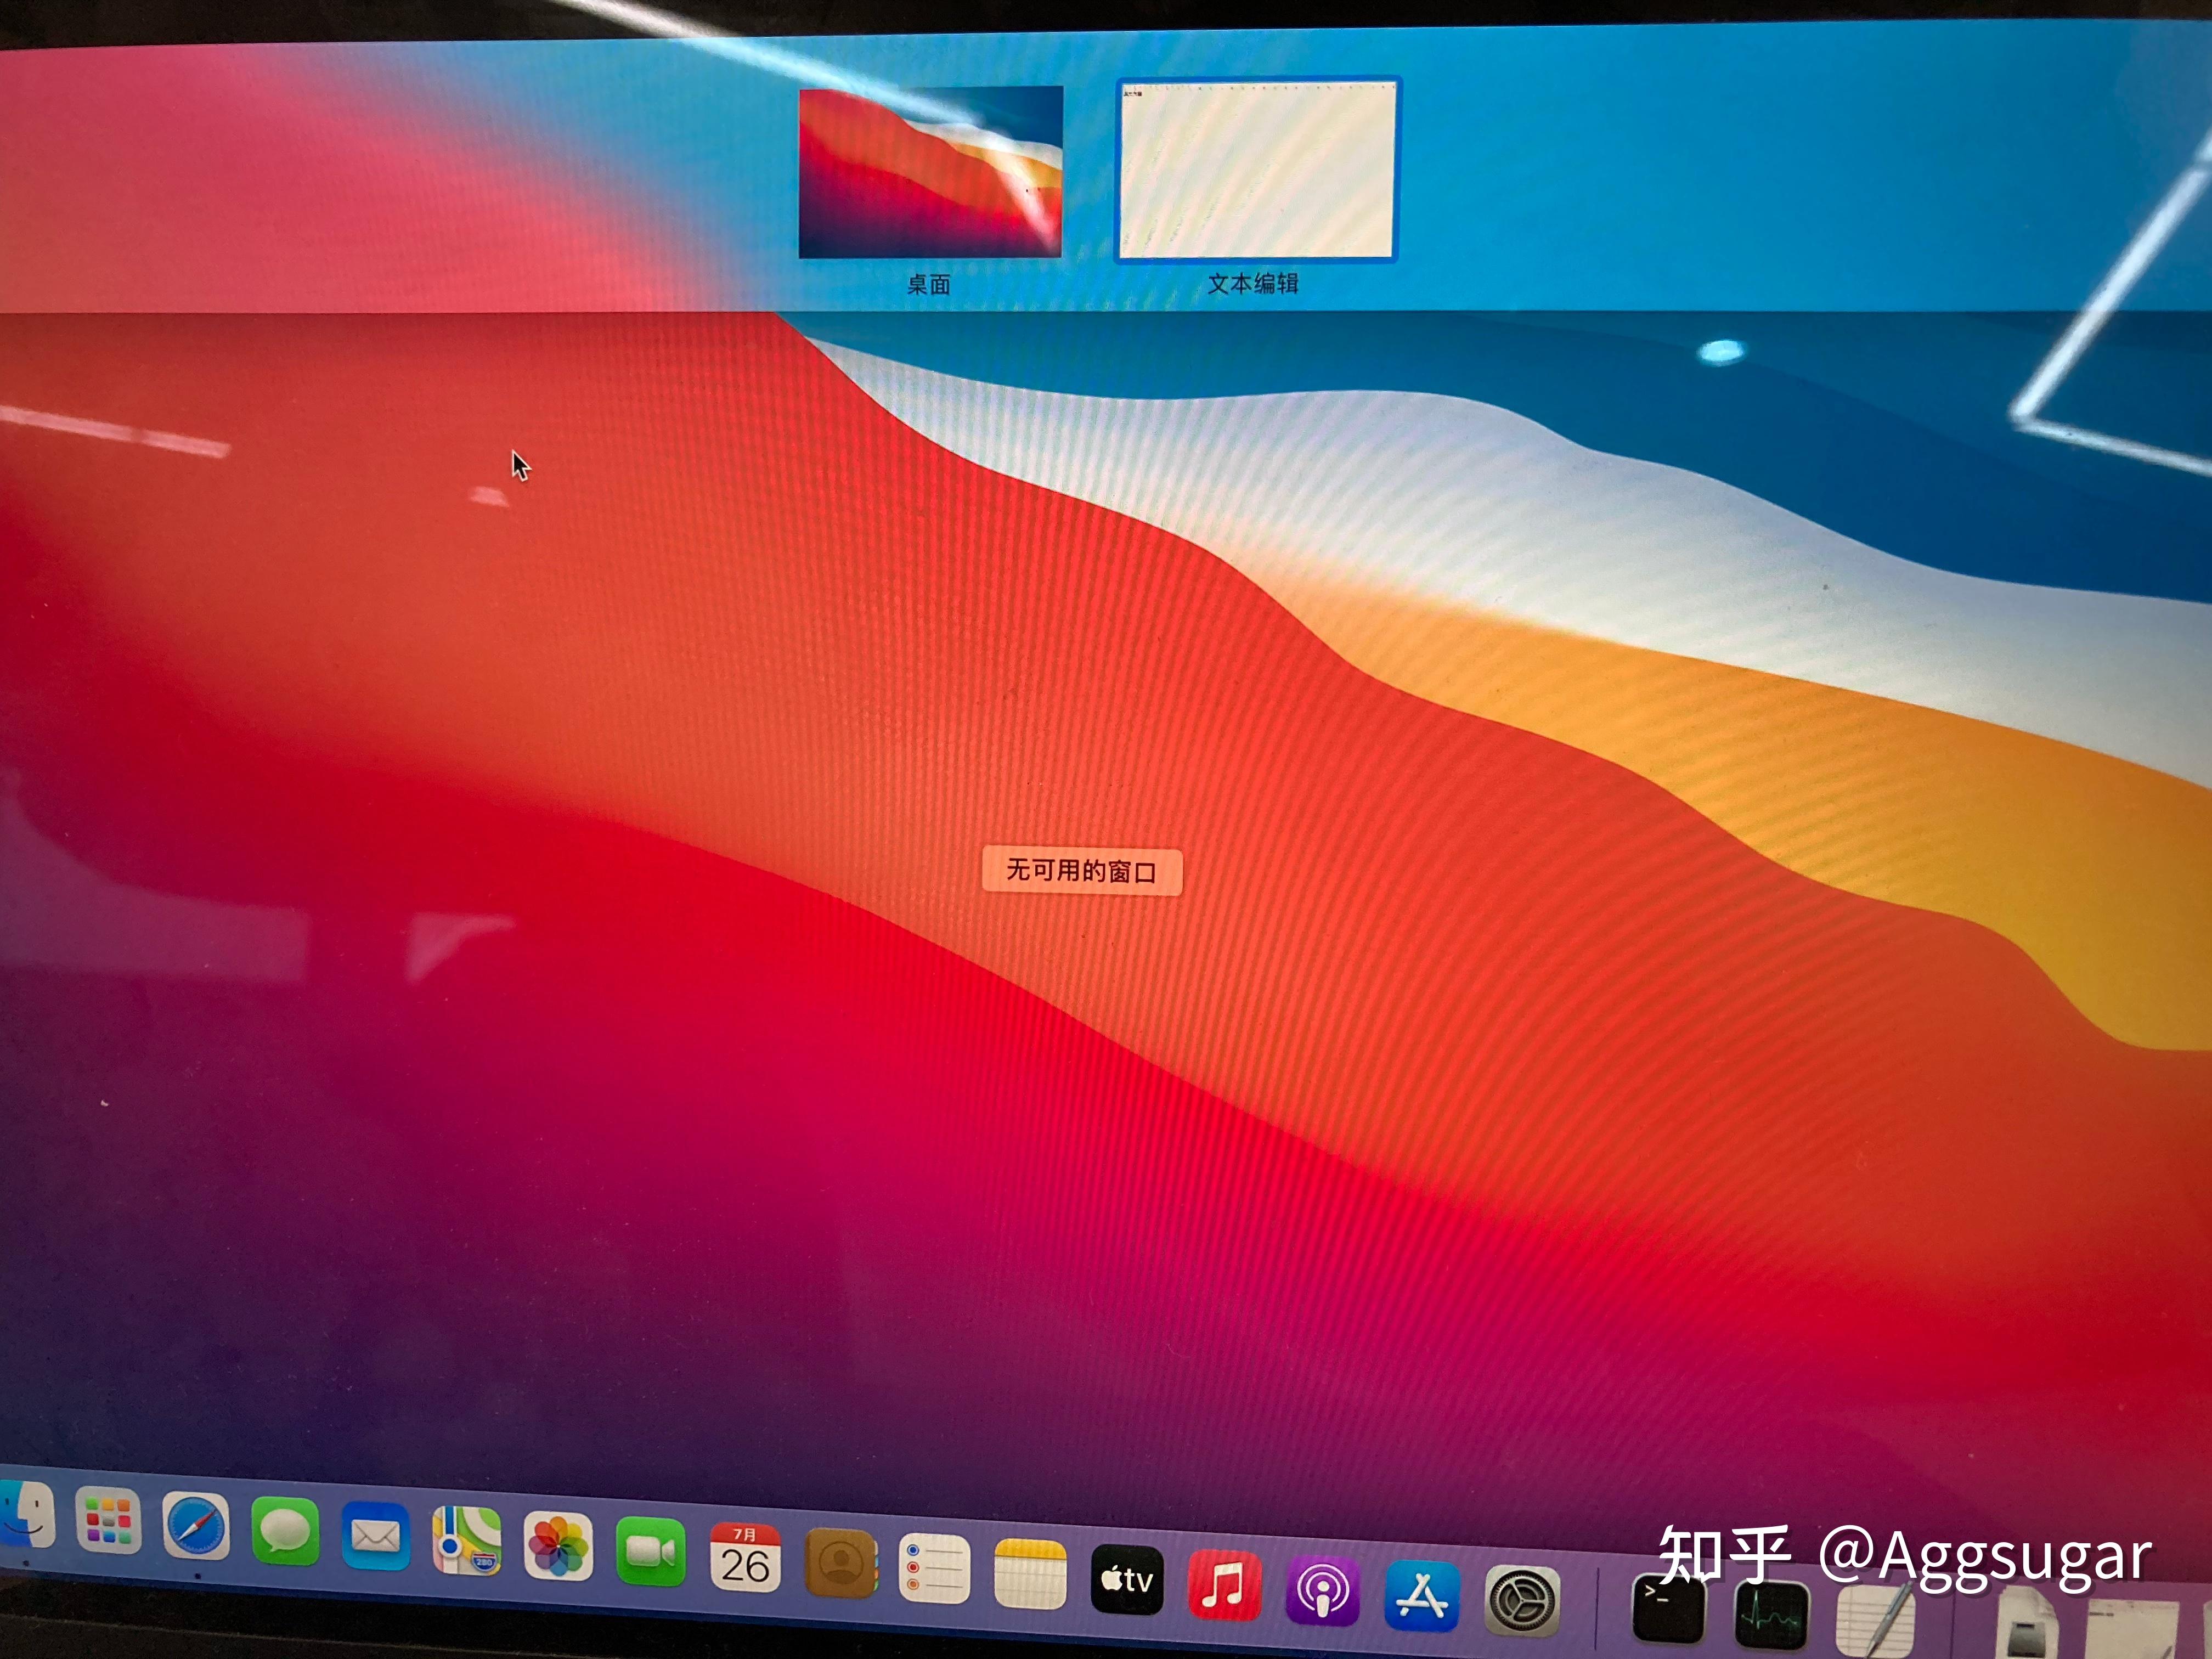Image resolution: width=2212 pixels, height=1659 pixels.
Task: Launch FaceTime from the Dock
Action: [650, 1552]
